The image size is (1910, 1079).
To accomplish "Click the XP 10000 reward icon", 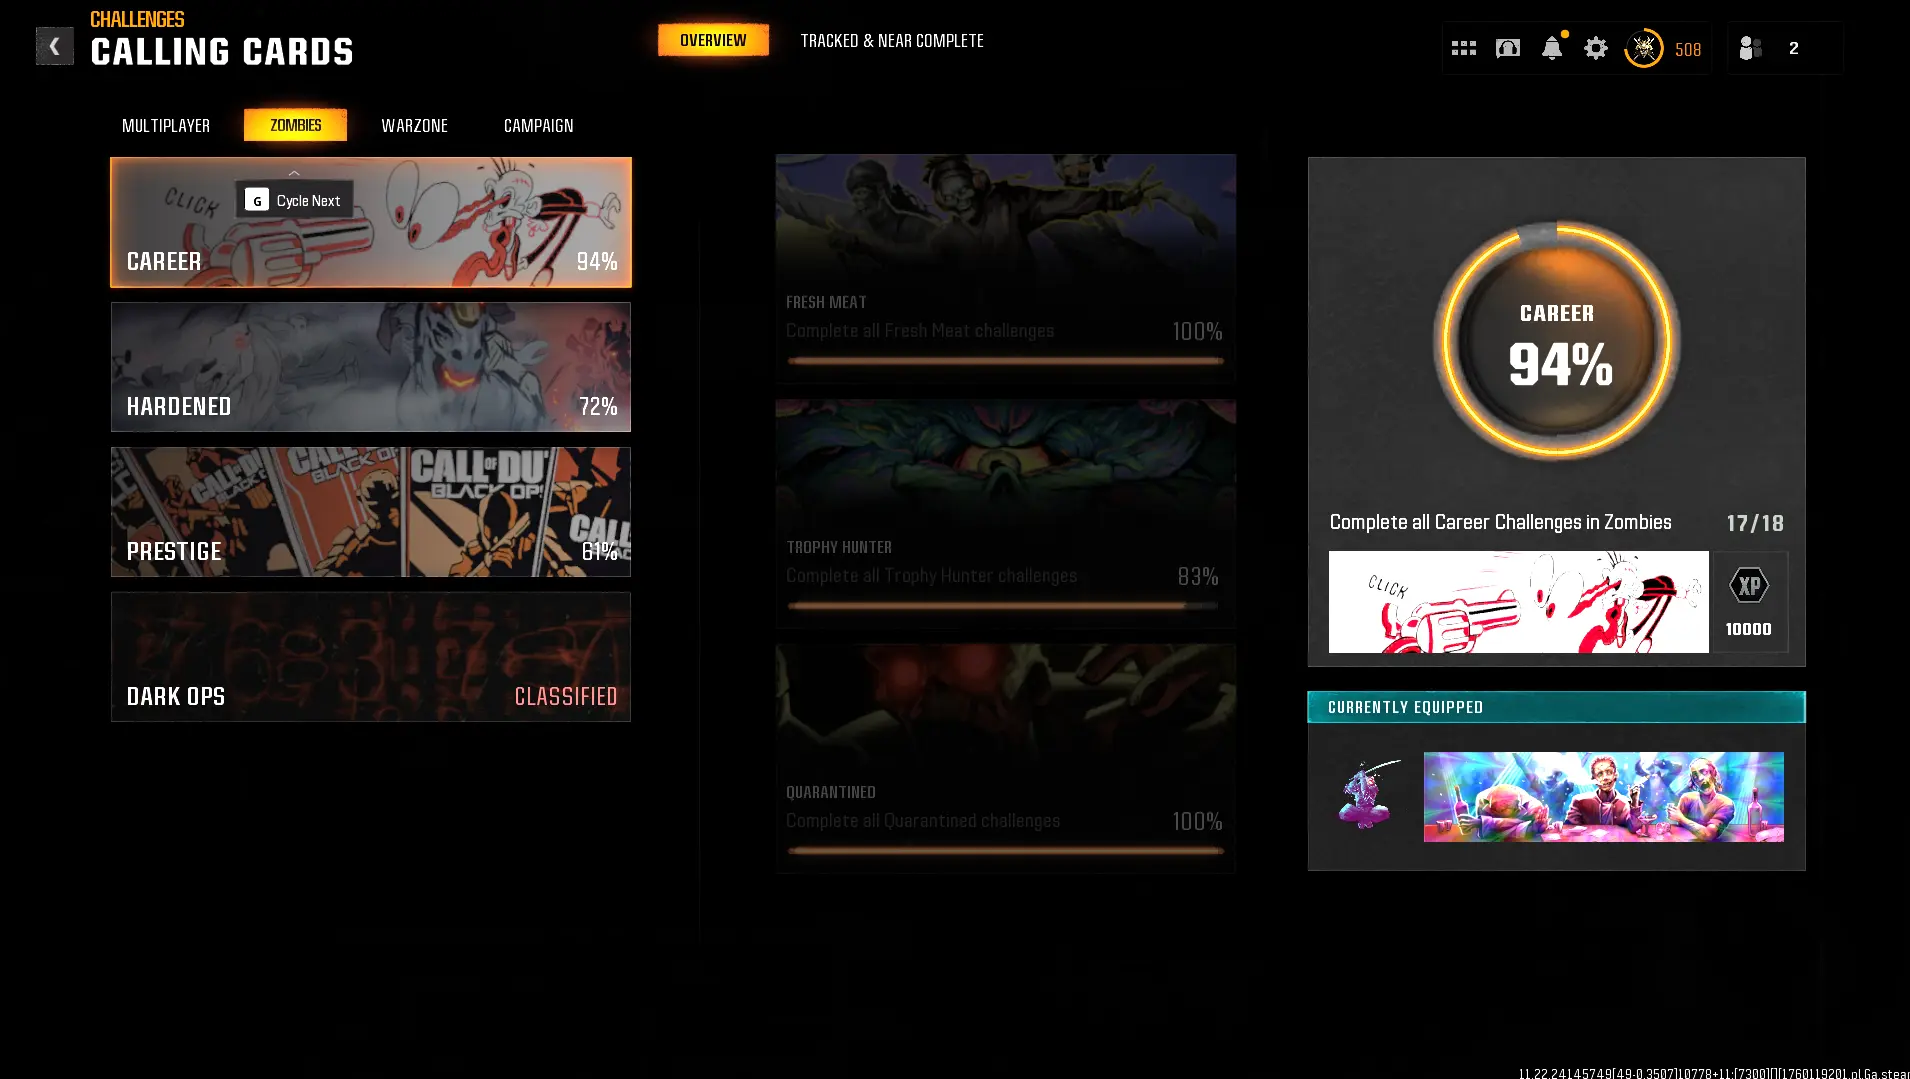I will [x=1748, y=602].
